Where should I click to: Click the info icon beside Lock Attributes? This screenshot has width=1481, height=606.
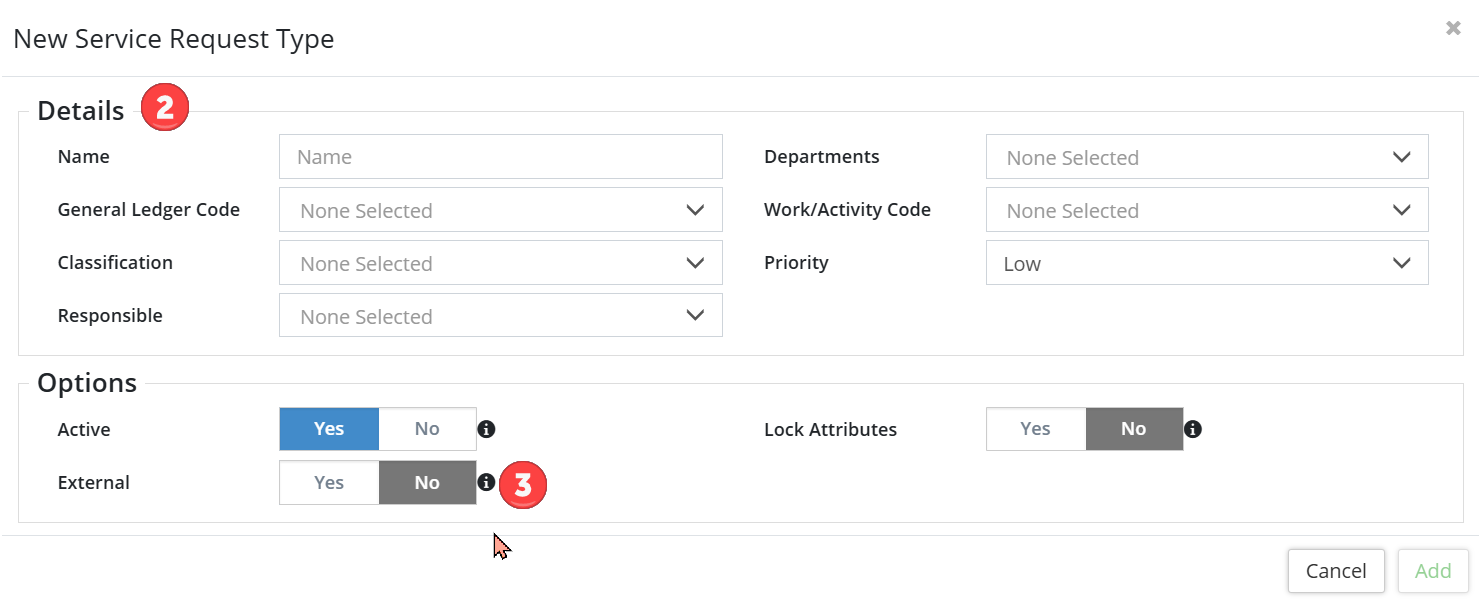(x=1192, y=429)
